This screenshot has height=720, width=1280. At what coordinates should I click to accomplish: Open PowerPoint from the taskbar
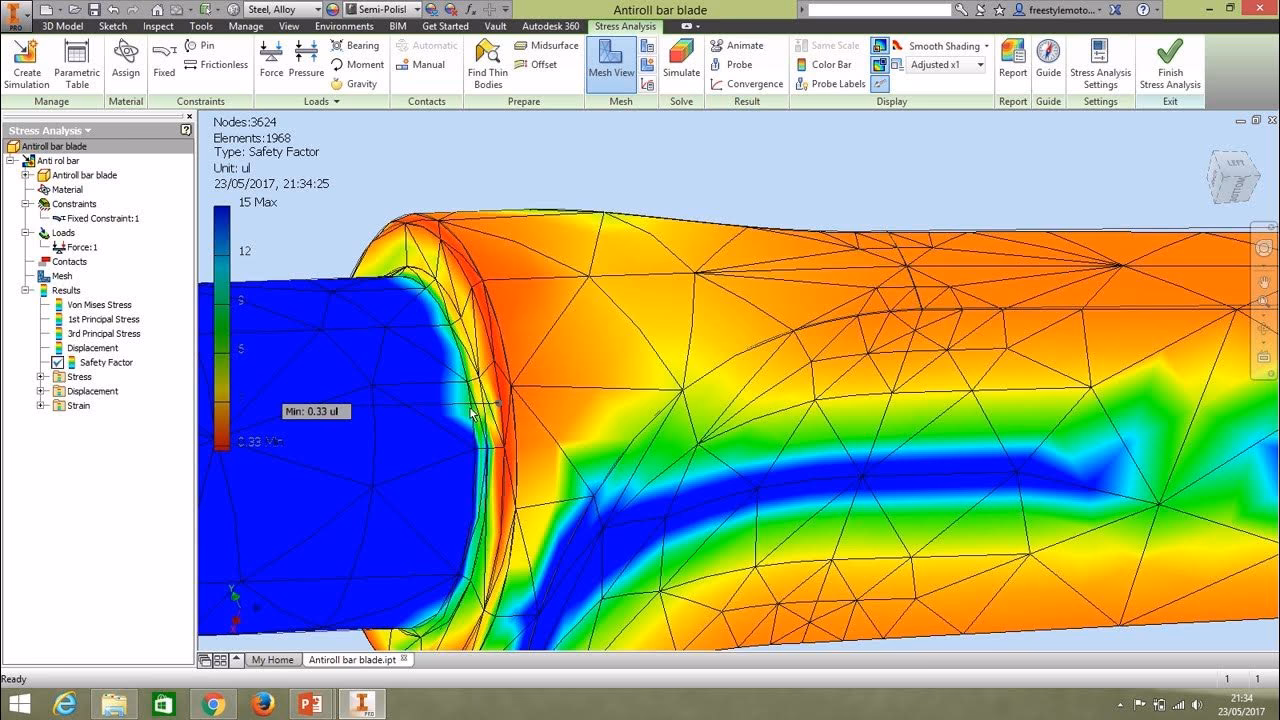tap(310, 704)
